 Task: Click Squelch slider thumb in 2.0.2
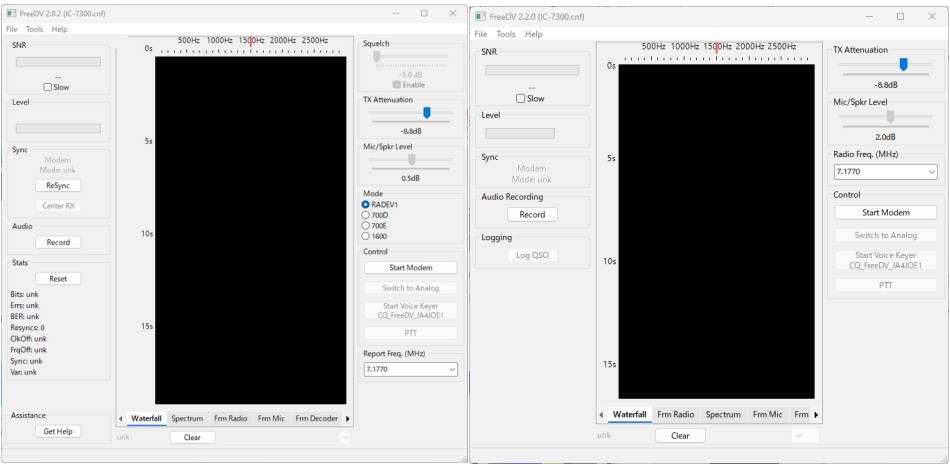[376, 56]
